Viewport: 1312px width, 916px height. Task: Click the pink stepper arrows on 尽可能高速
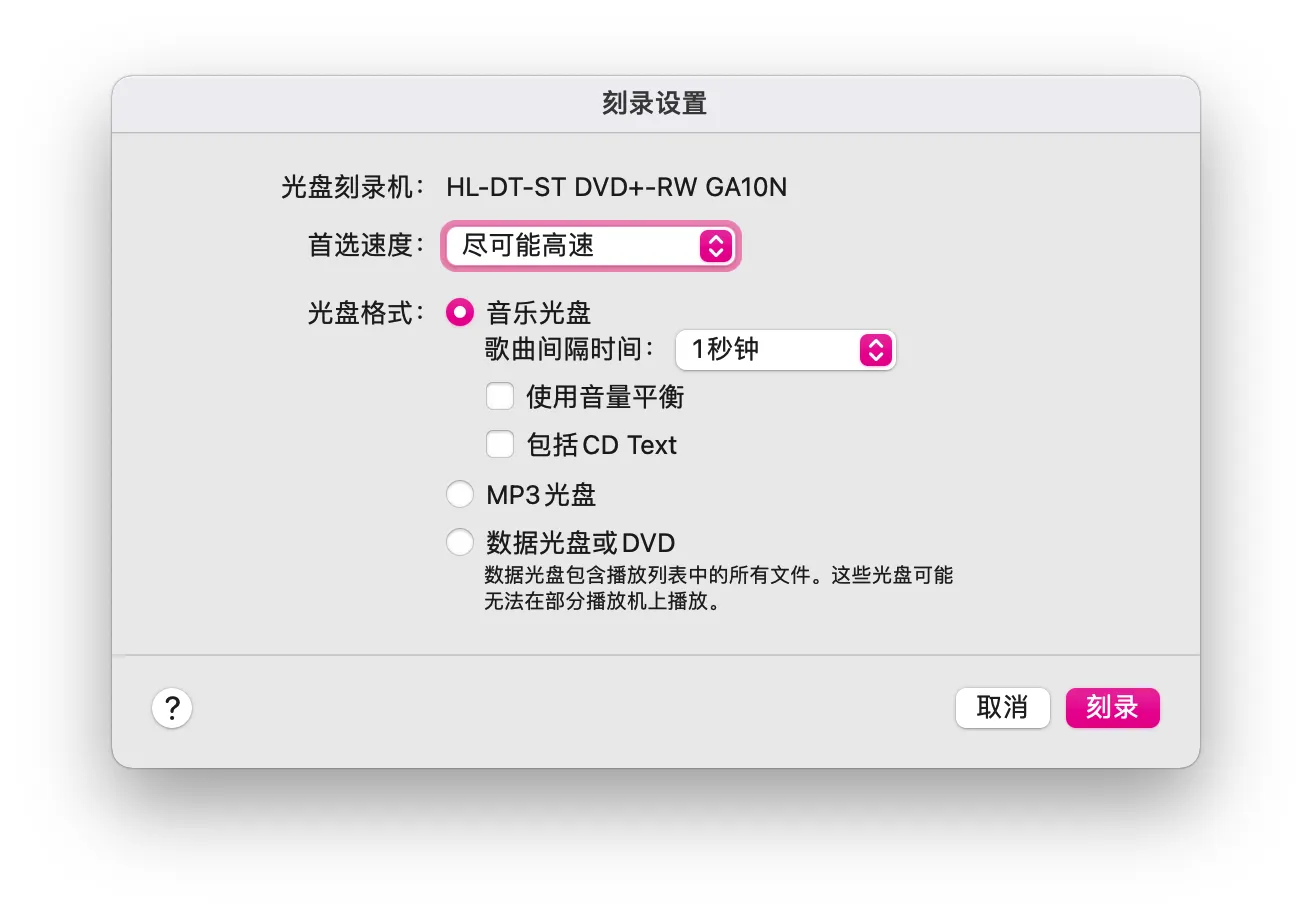pos(716,246)
